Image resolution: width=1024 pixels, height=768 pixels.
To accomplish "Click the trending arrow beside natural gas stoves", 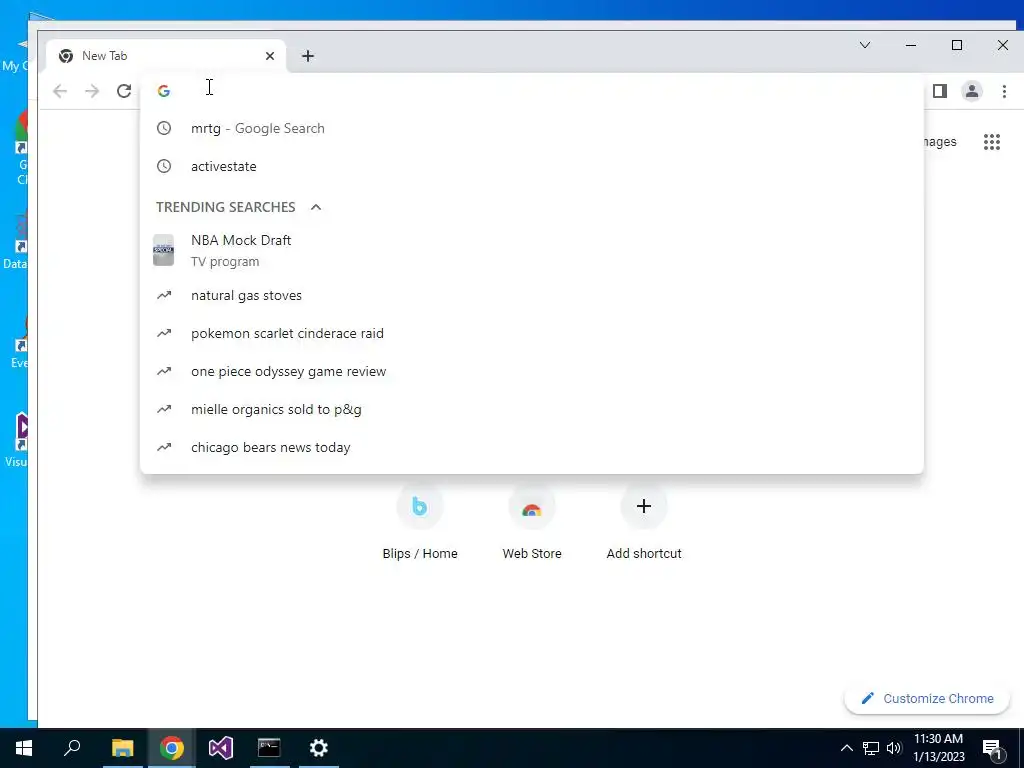I will (x=164, y=295).
